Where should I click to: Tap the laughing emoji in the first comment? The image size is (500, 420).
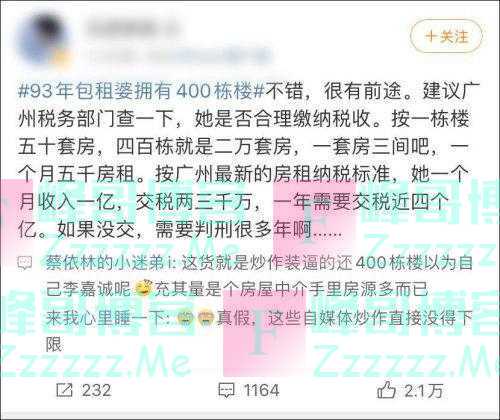click(144, 289)
